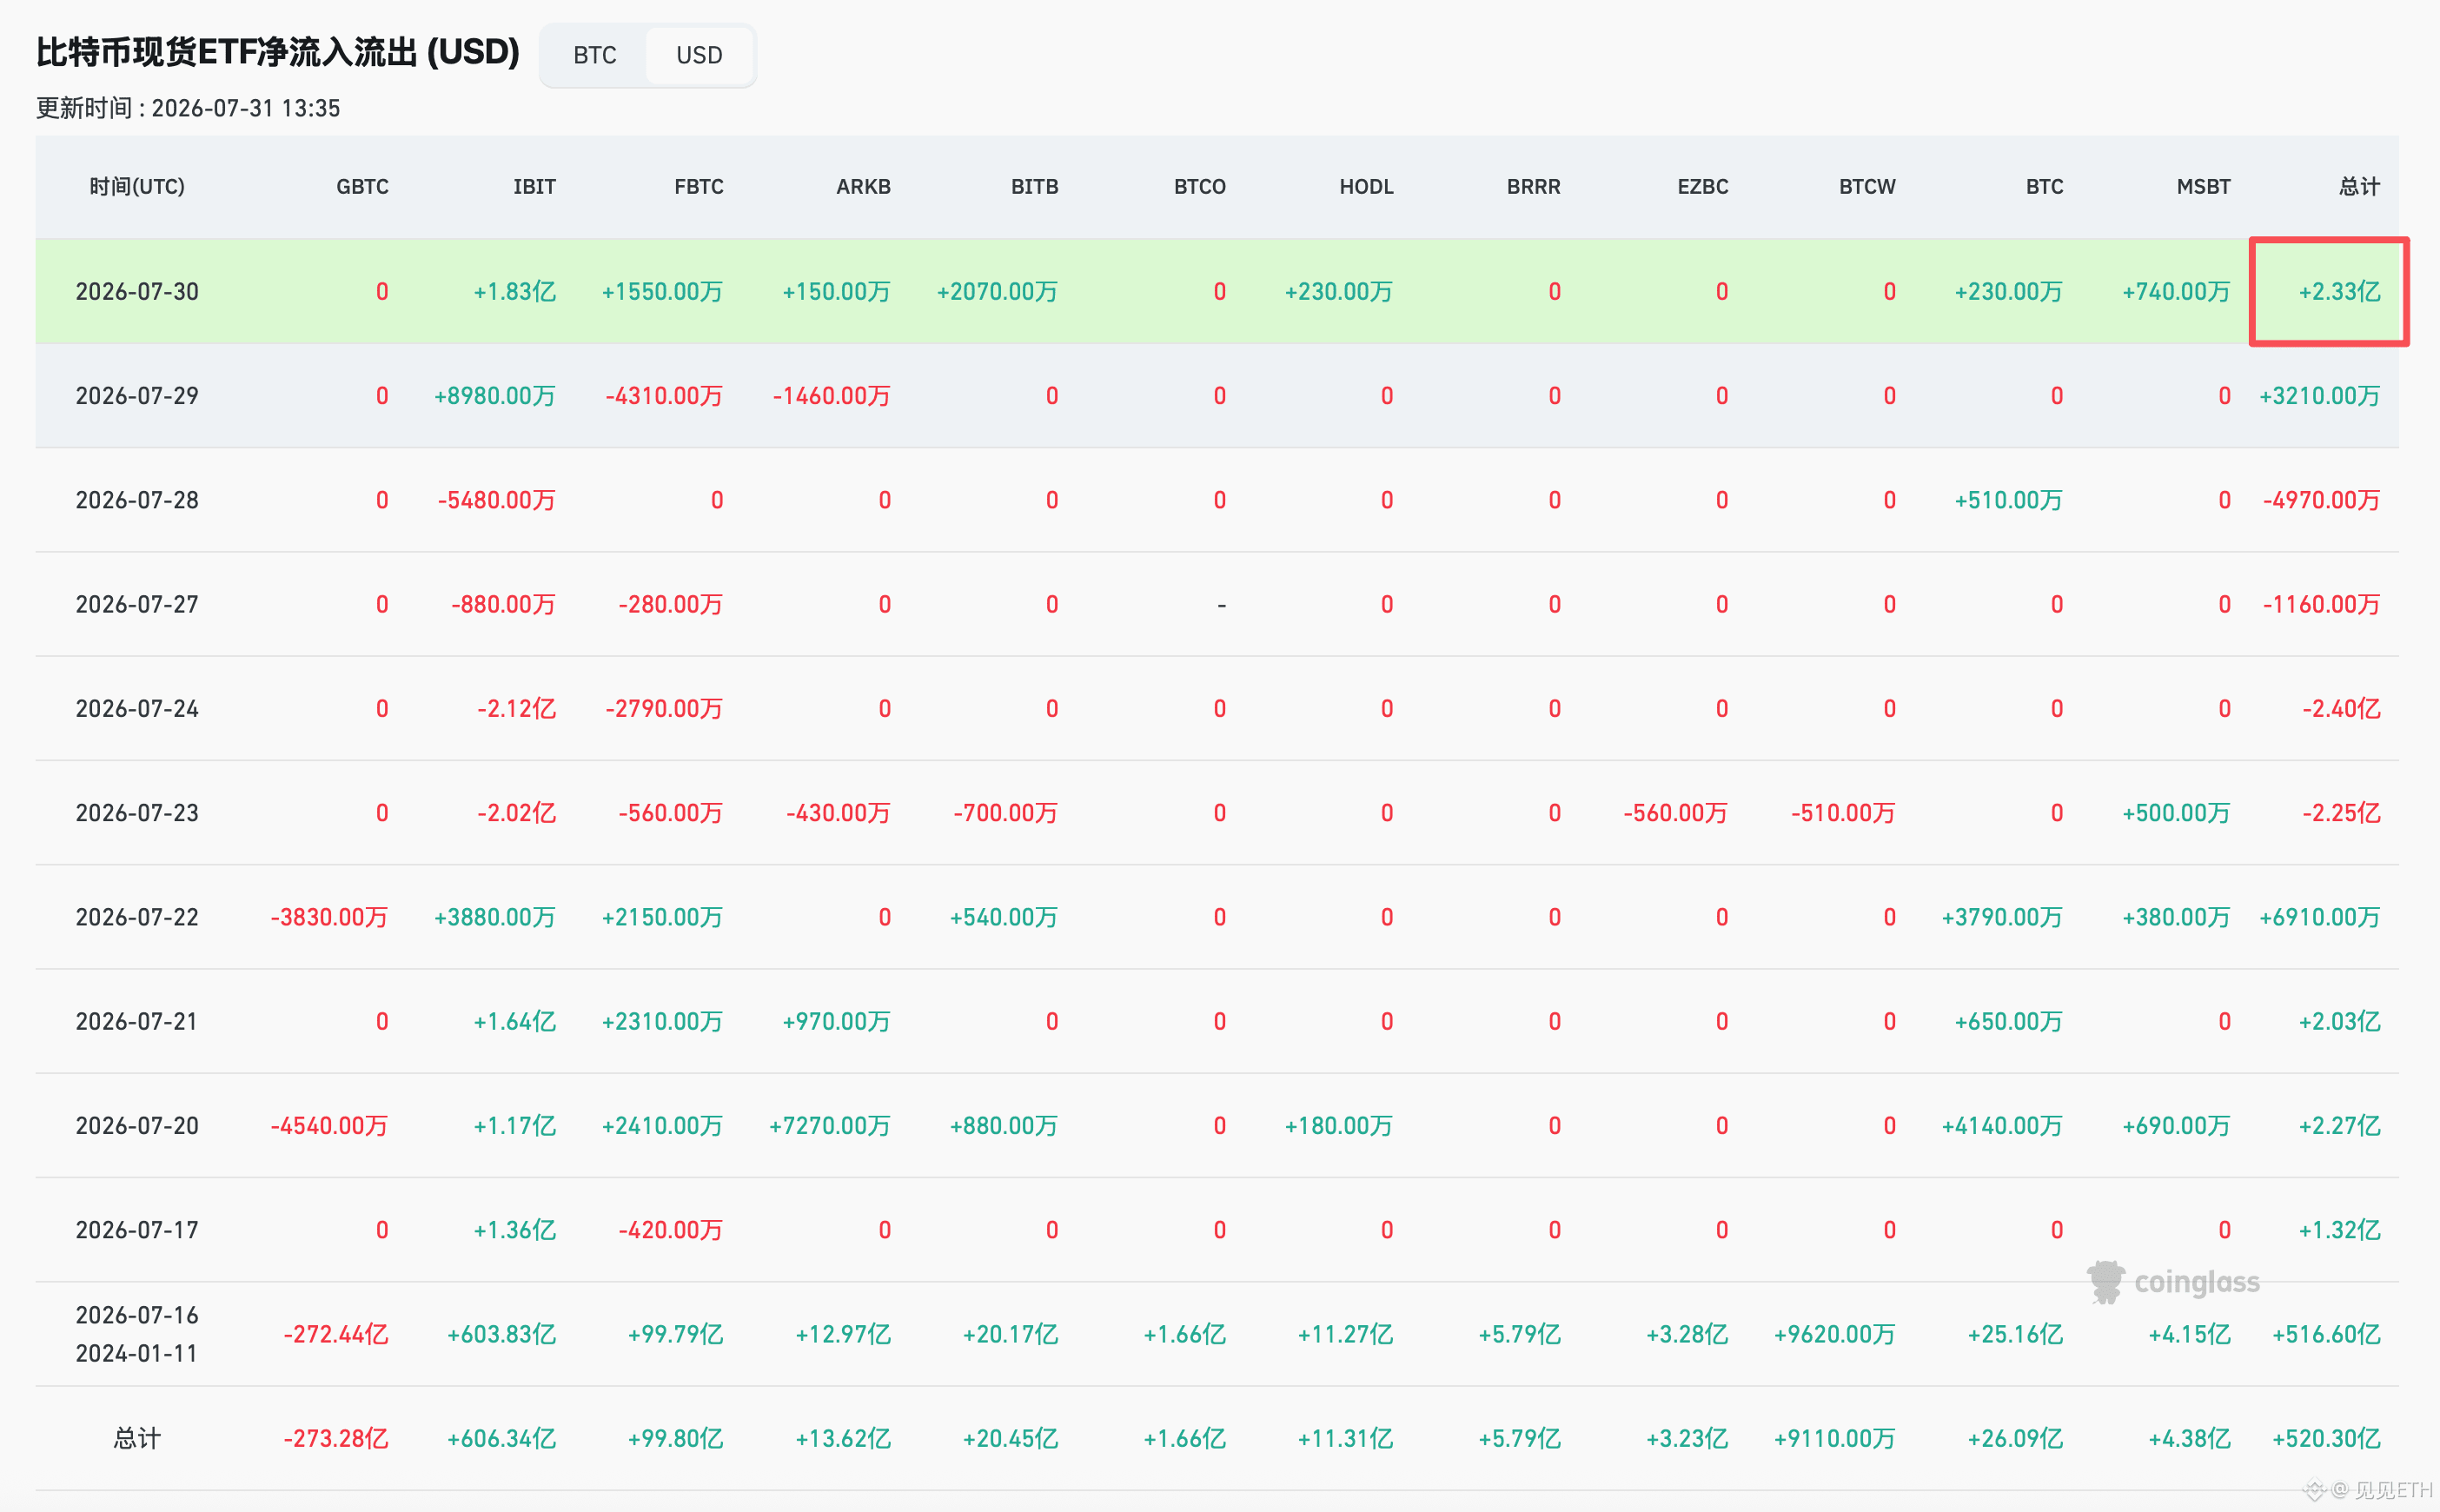Image resolution: width=2440 pixels, height=1512 pixels.
Task: Click the +603.83亿 IBIT cumulative value
Action: (501, 1335)
